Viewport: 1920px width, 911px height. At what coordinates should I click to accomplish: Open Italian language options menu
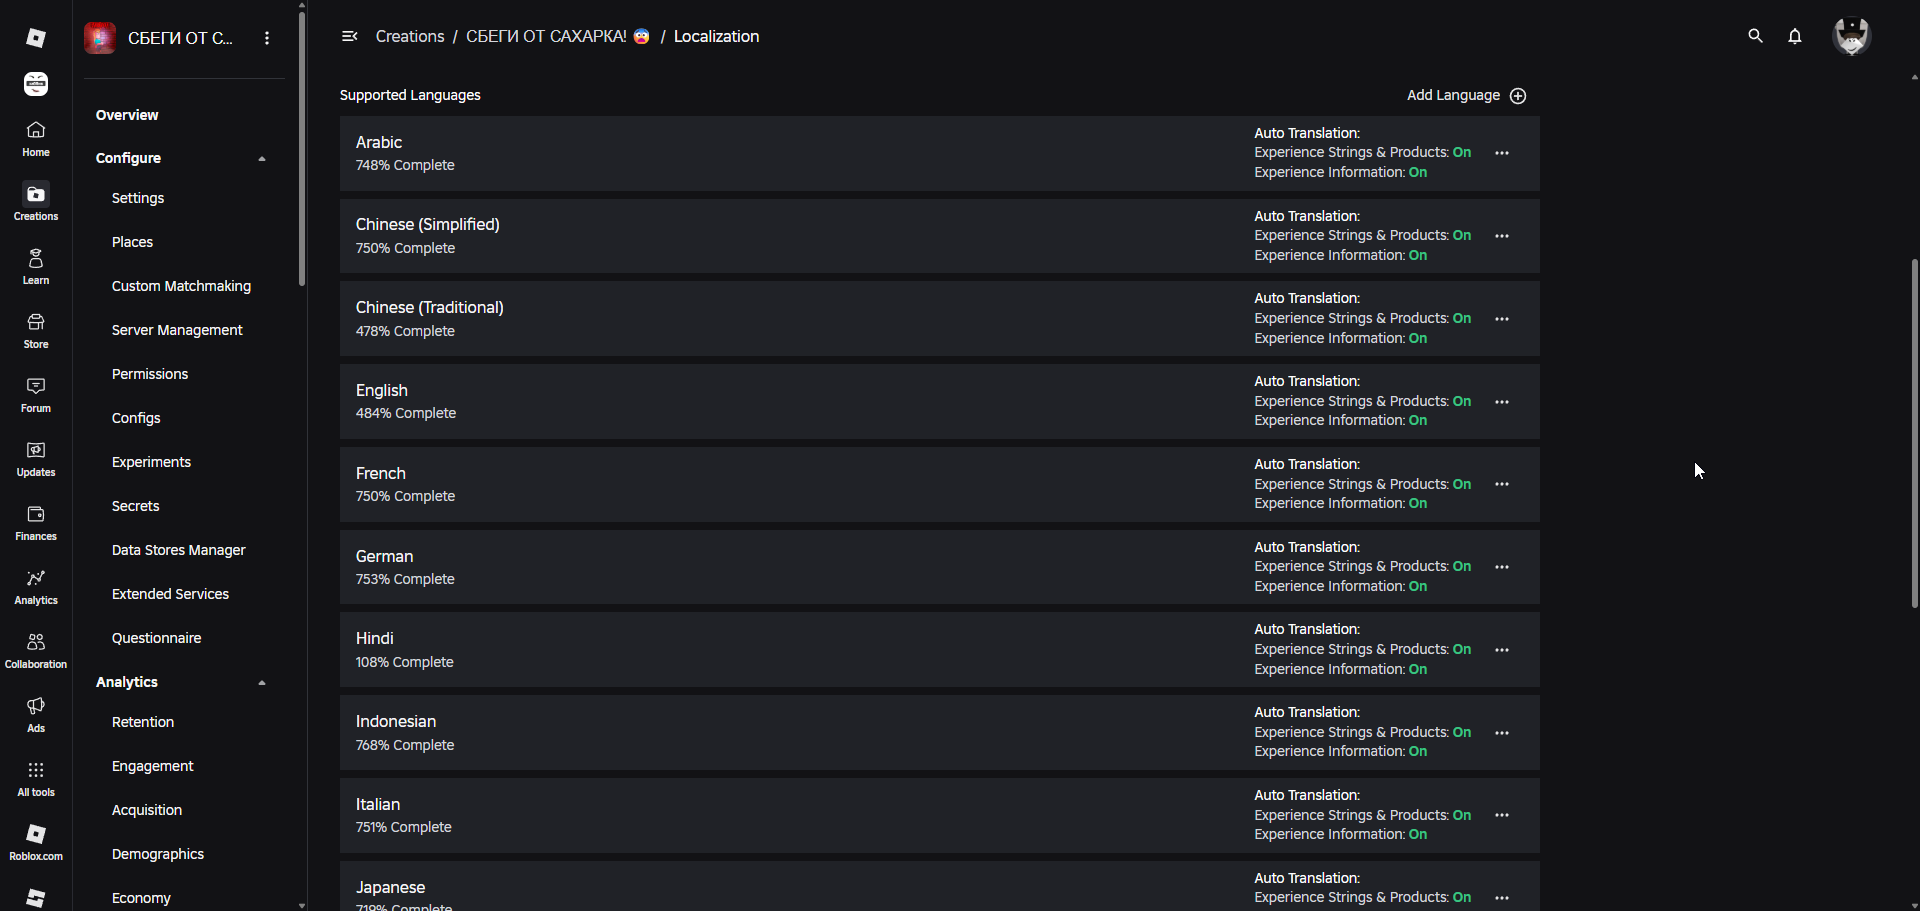click(x=1502, y=815)
